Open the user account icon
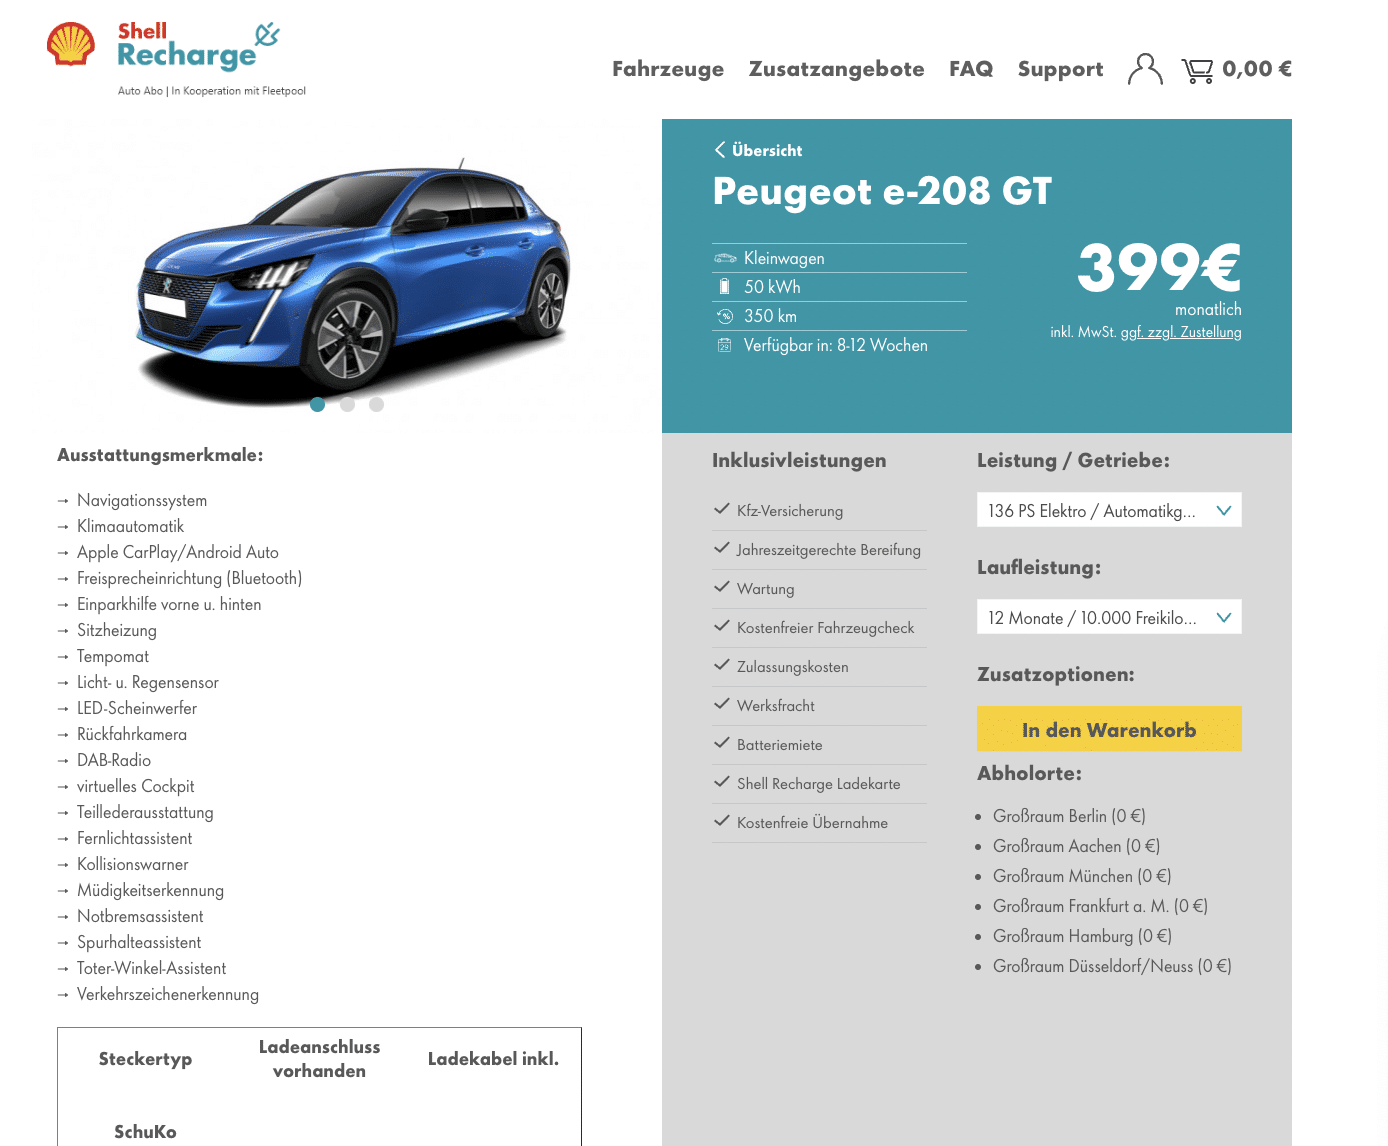1388x1146 pixels. pyautogui.click(x=1145, y=70)
